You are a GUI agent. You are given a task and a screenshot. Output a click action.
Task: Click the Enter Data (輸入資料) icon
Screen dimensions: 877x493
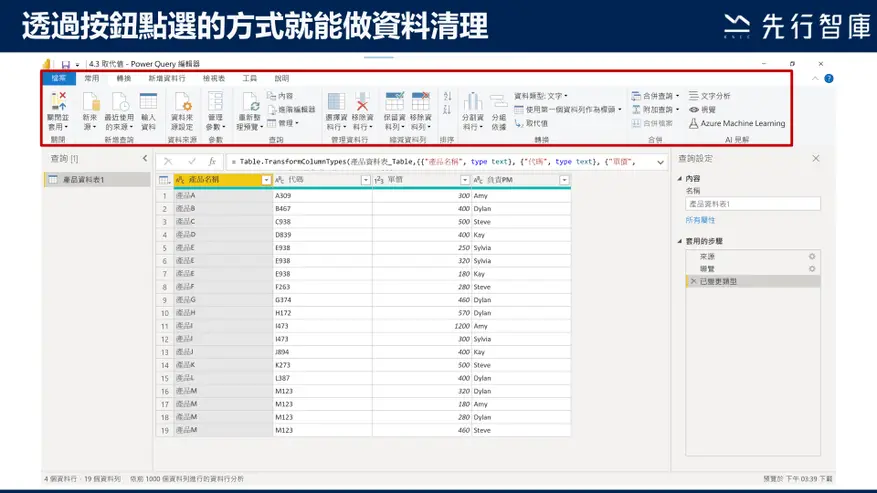[148, 101]
